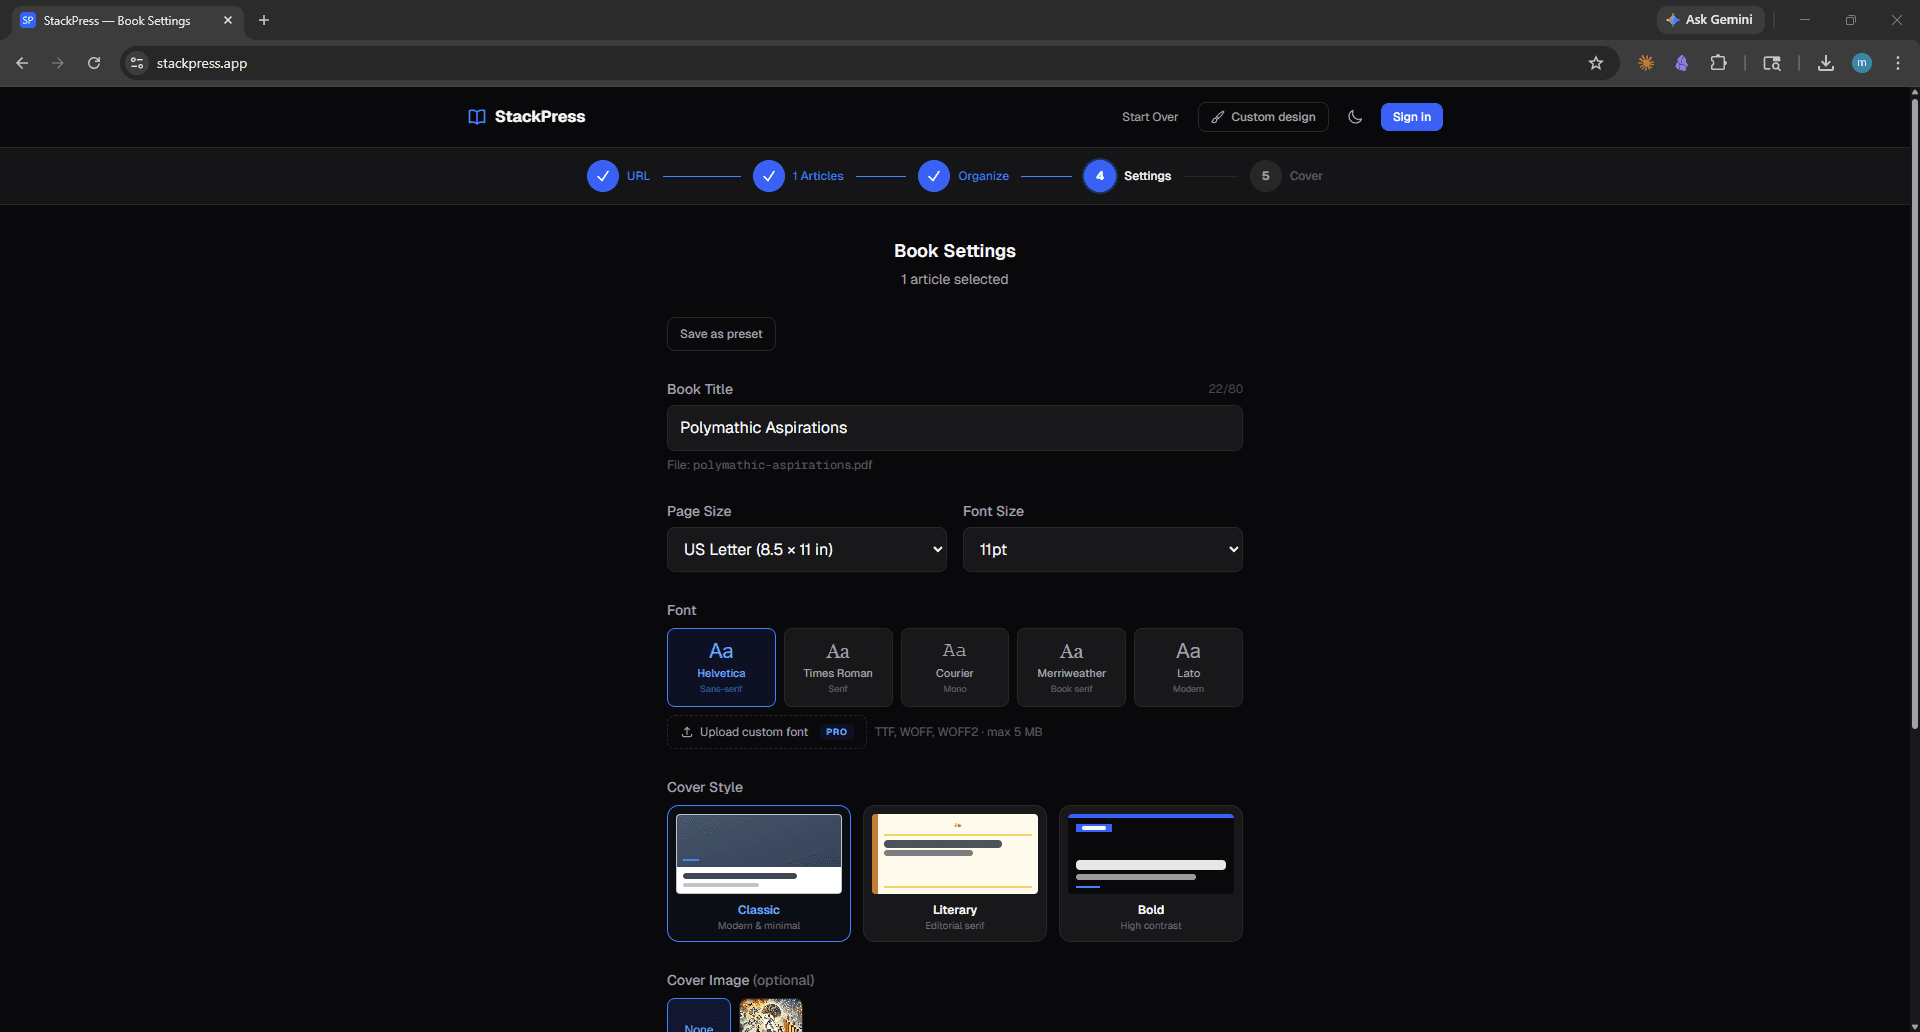The height and width of the screenshot is (1032, 1920).
Task: Click the 'polymathic-aspirations.pdf' file name
Action: tap(782, 465)
